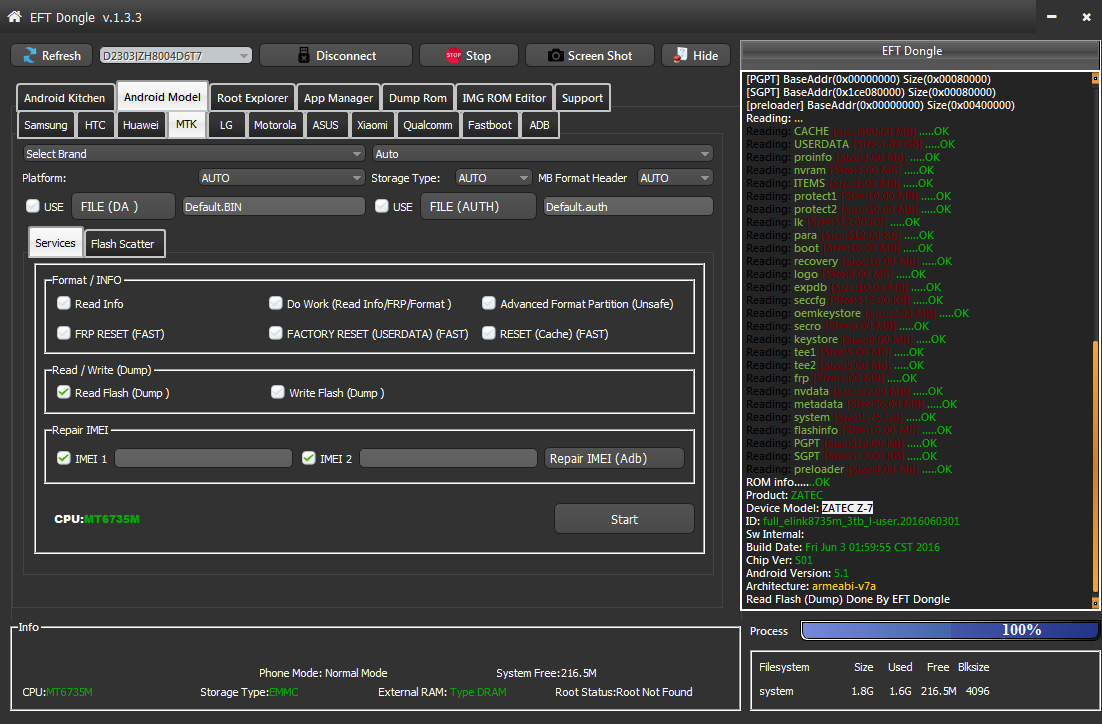Check FACTORY RESET (USERDATA) (FAST)
1102x724 pixels.
(x=276, y=333)
